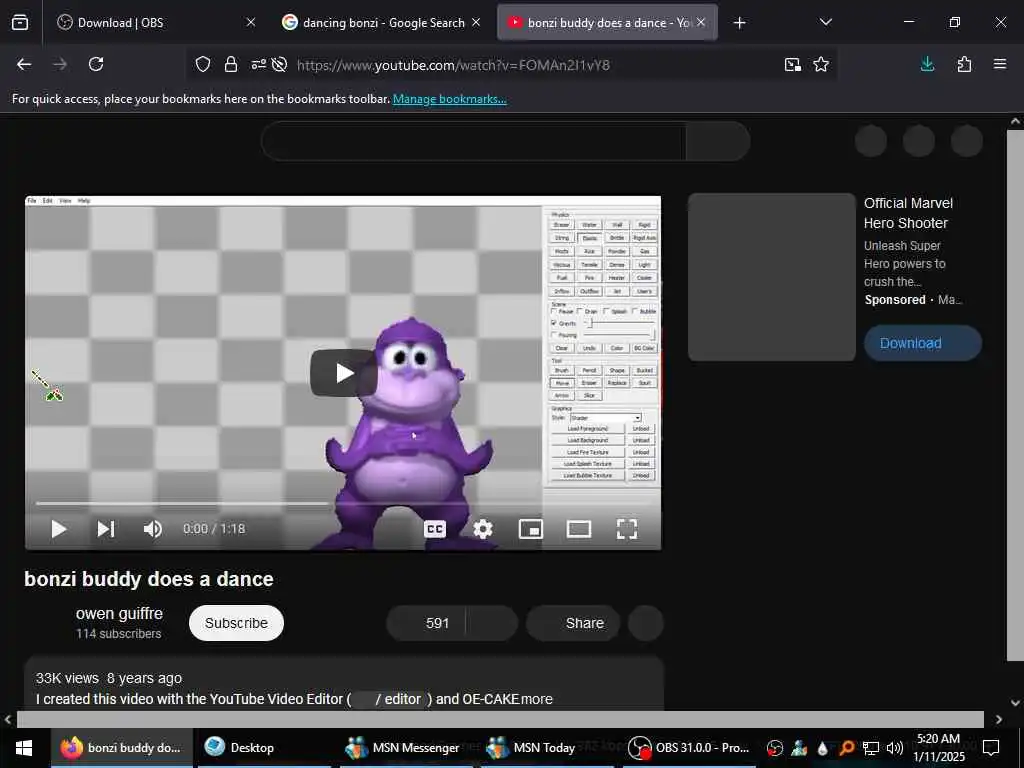Reload the current YouTube page
Image resolution: width=1024 pixels, height=768 pixels.
tap(96, 65)
